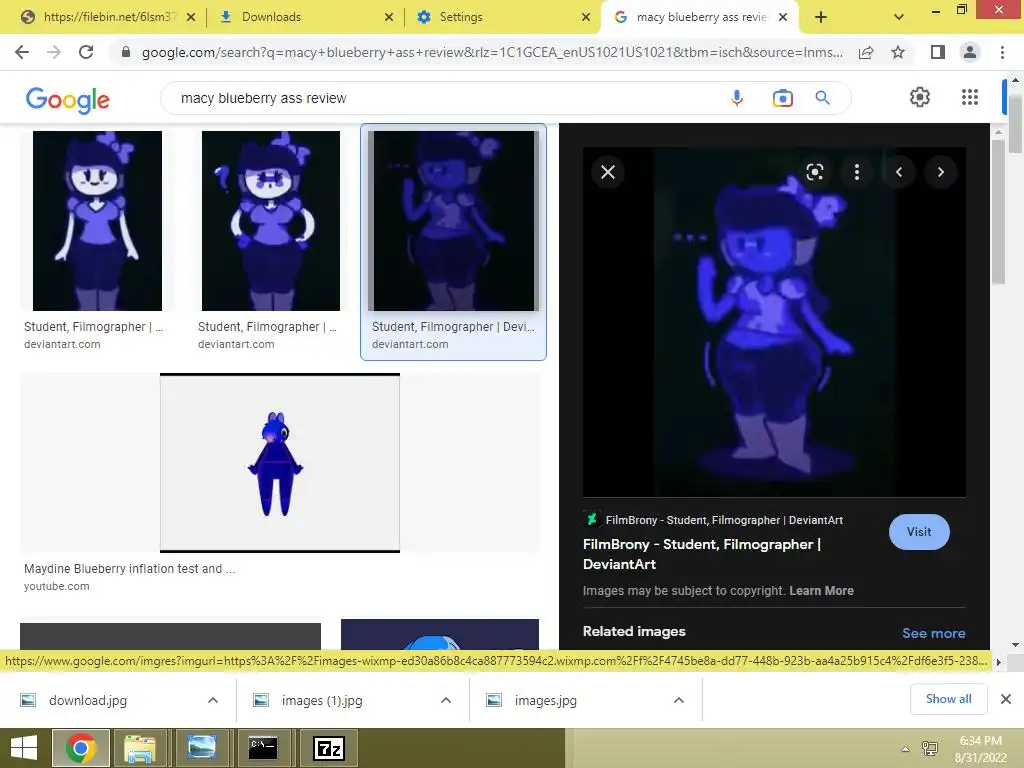The height and width of the screenshot is (768, 1024).
Task: Click the Google search text field
Action: pos(444,98)
